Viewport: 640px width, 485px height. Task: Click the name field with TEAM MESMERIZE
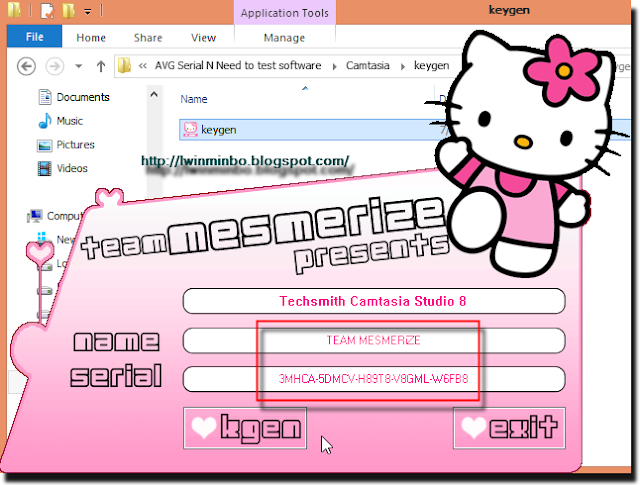[x=374, y=340]
